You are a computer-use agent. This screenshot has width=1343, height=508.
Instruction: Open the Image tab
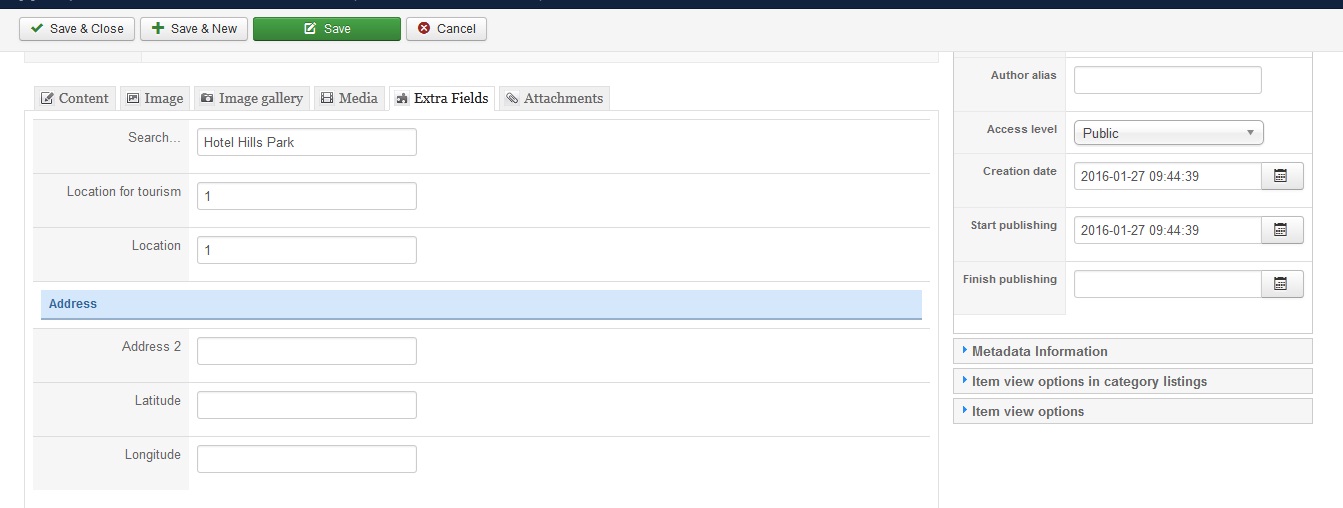[154, 98]
